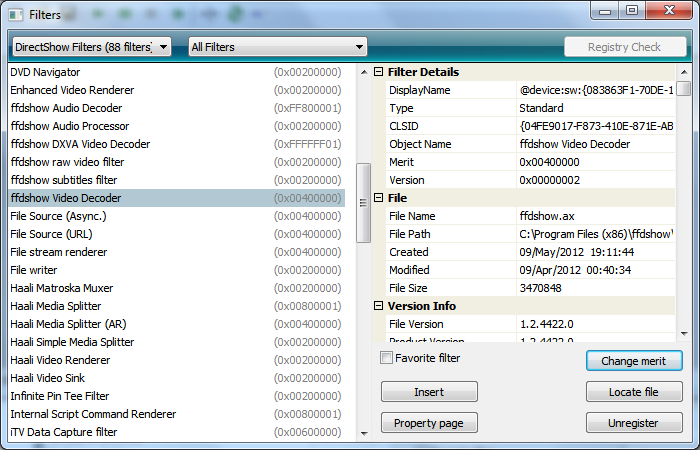Select File Source (URL) filter
Screen dimensions: 700x450
point(176,234)
